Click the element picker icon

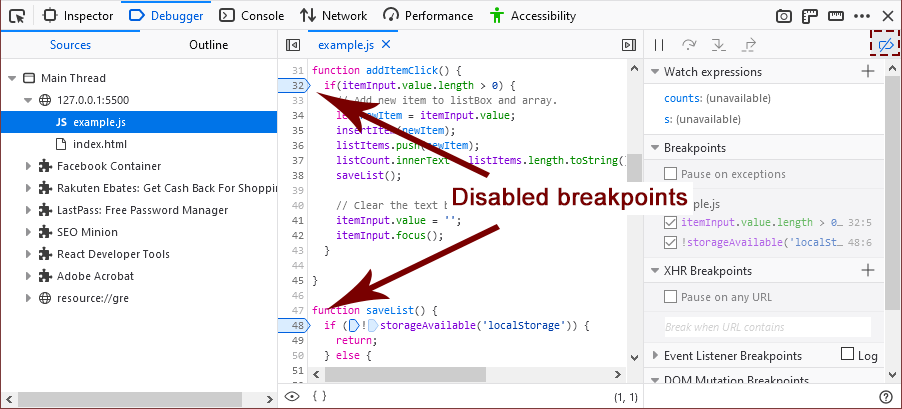[17, 16]
